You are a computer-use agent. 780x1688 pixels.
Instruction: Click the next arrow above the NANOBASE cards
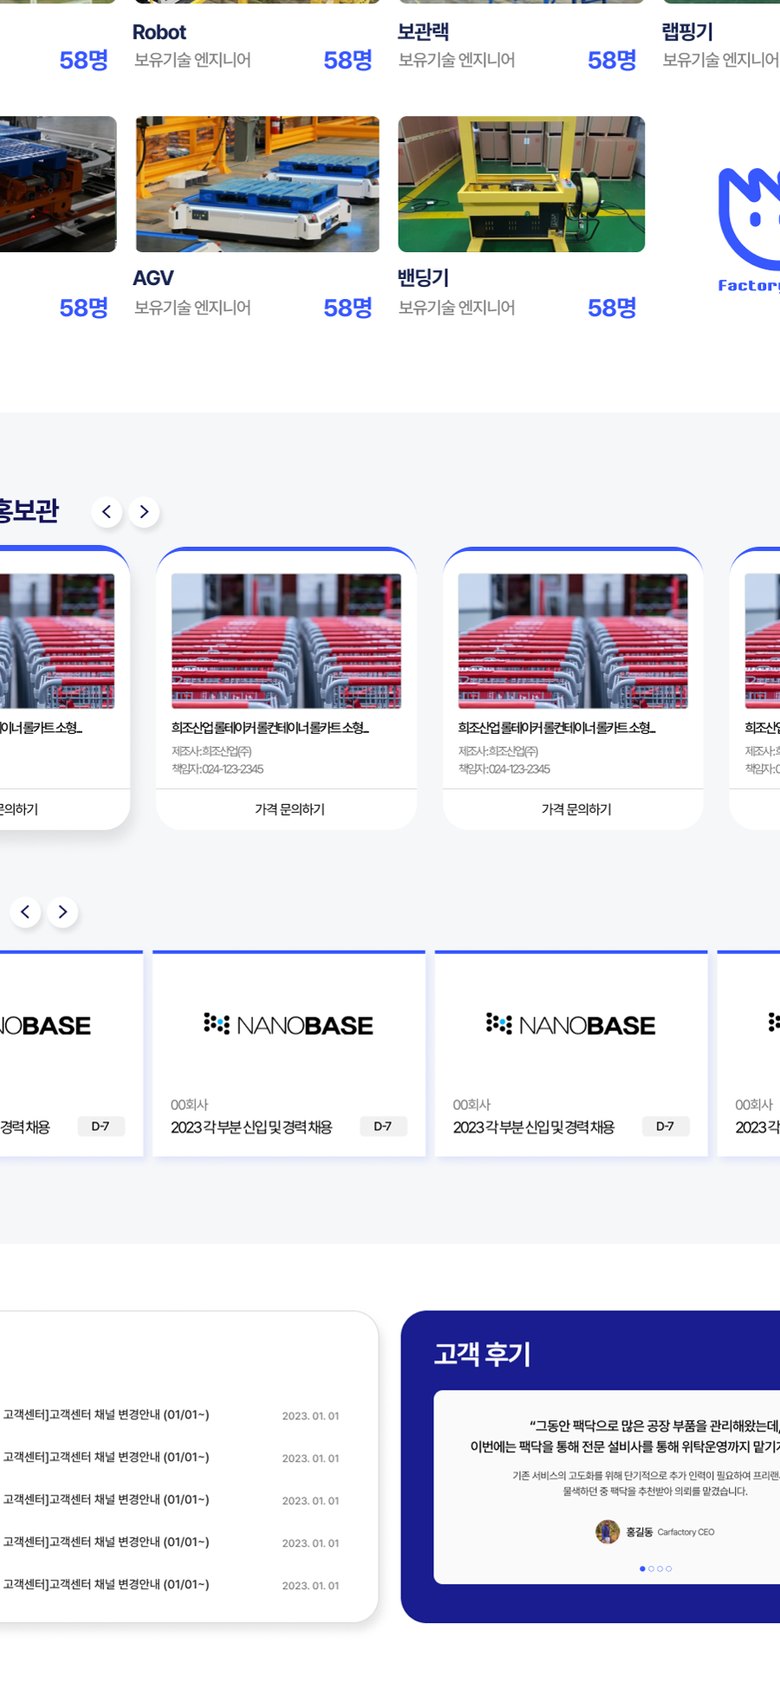[x=62, y=912]
